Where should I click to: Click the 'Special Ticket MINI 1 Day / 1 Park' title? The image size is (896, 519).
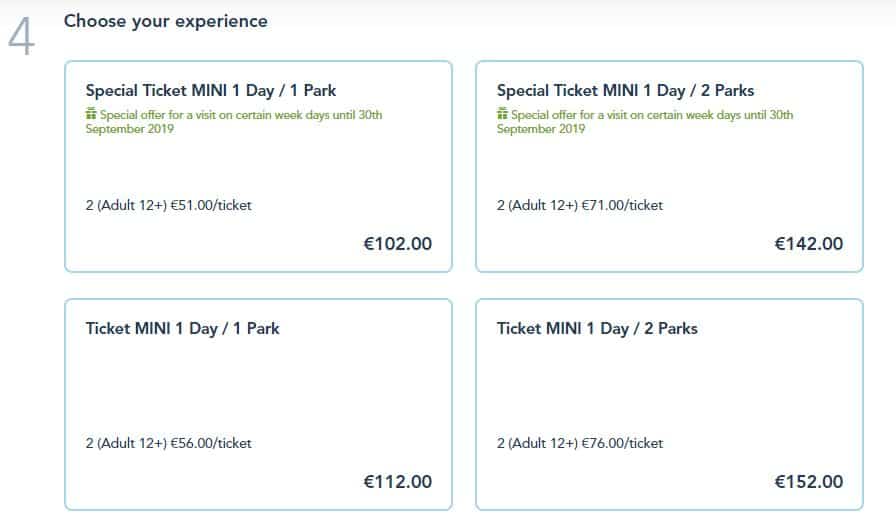pyautogui.click(x=211, y=90)
